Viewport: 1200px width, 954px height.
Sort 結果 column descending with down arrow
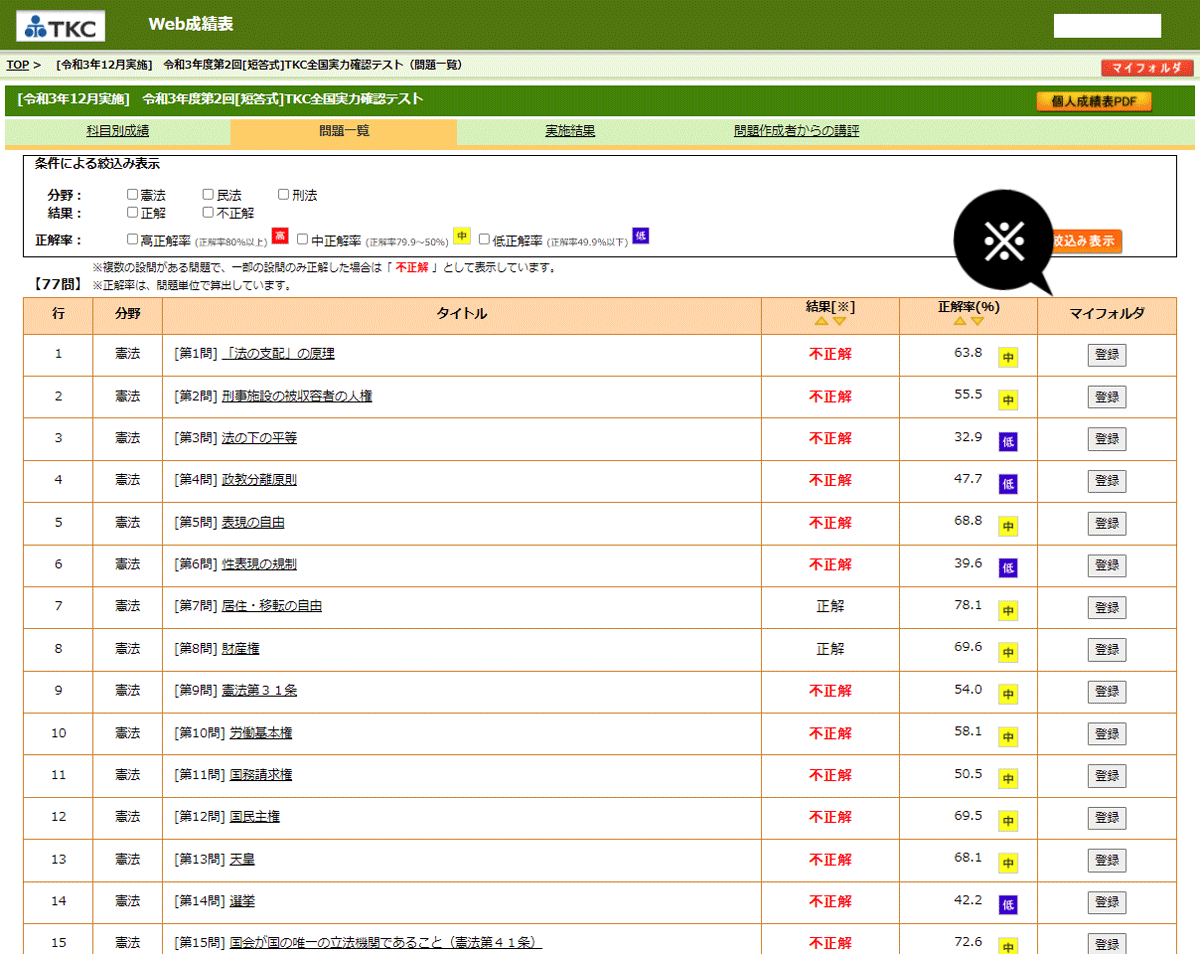[840, 321]
